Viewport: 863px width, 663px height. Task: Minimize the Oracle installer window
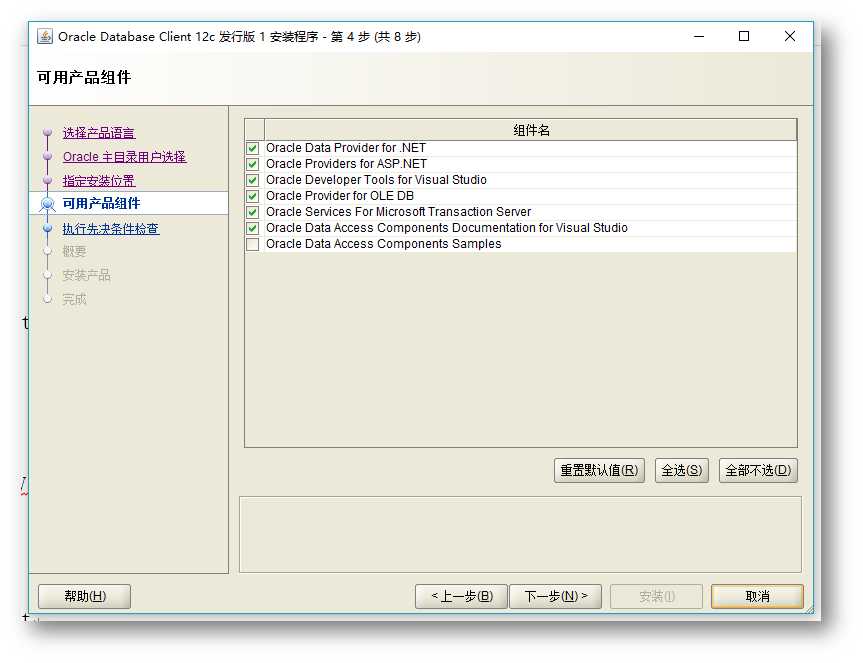pos(699,36)
